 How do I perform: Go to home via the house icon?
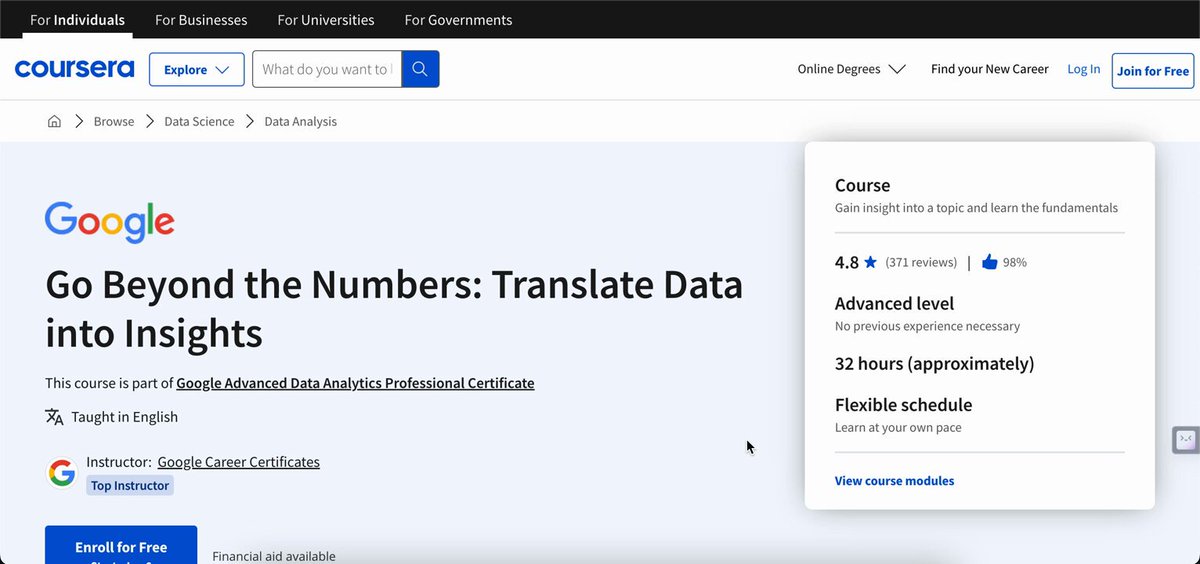coord(54,121)
